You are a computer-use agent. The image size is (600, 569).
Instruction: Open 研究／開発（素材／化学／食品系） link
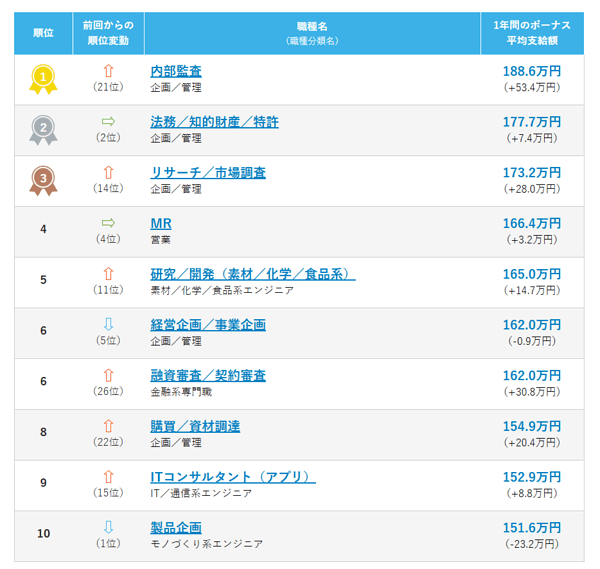coord(253,274)
